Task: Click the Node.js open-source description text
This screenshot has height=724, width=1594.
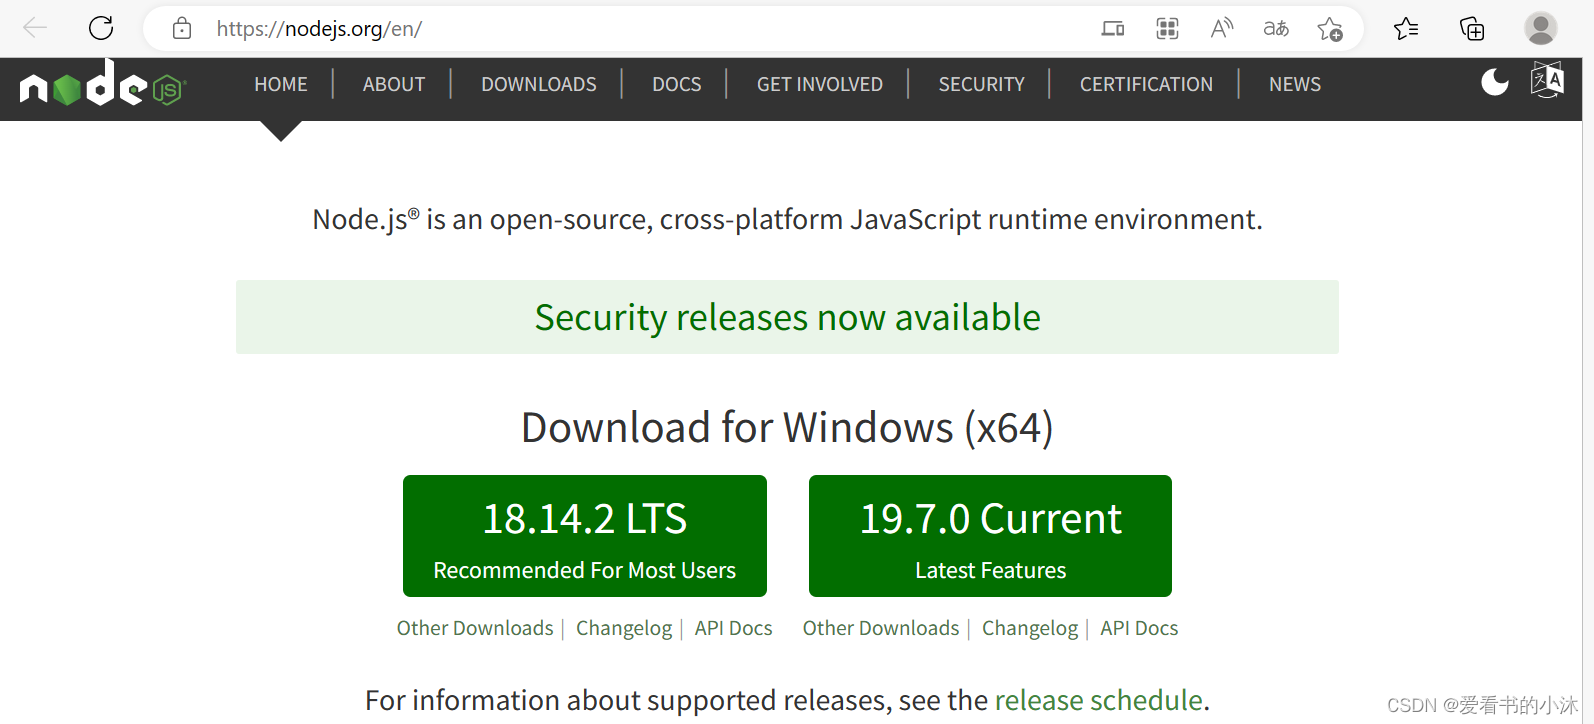Action: coord(787,219)
